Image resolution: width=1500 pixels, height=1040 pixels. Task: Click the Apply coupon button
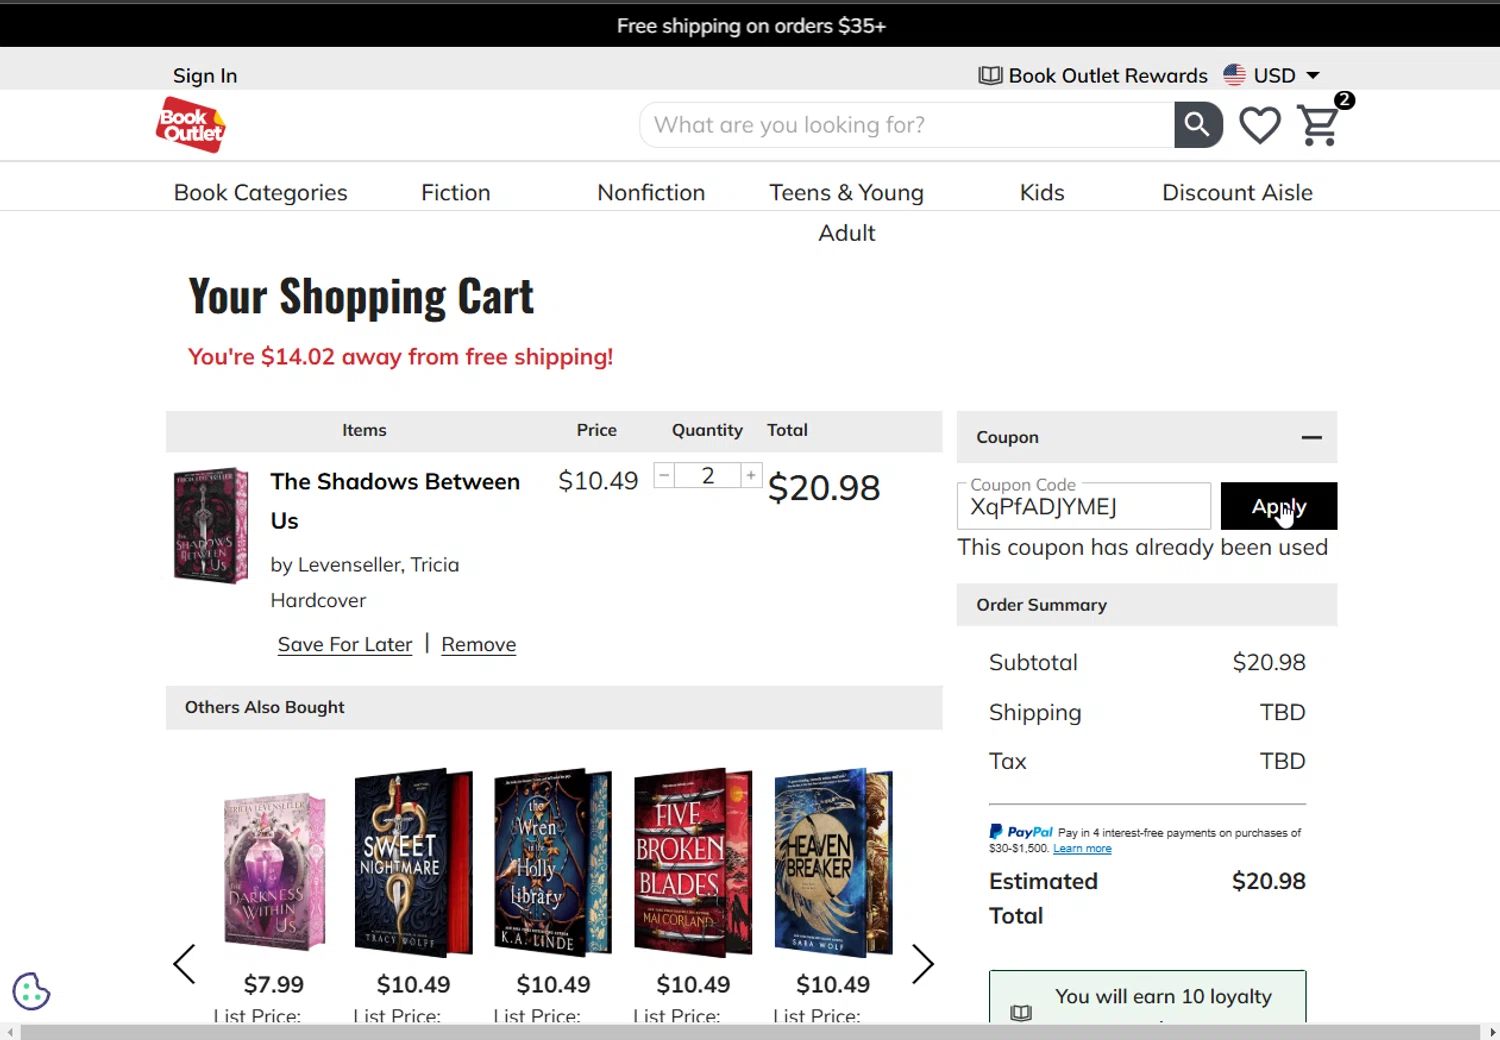pos(1278,506)
